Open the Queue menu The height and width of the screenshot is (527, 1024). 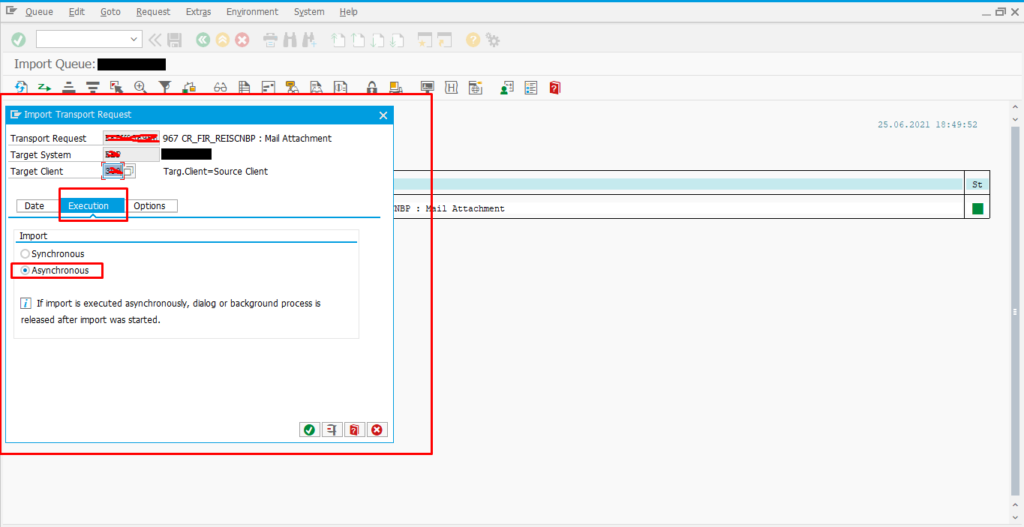[39, 12]
